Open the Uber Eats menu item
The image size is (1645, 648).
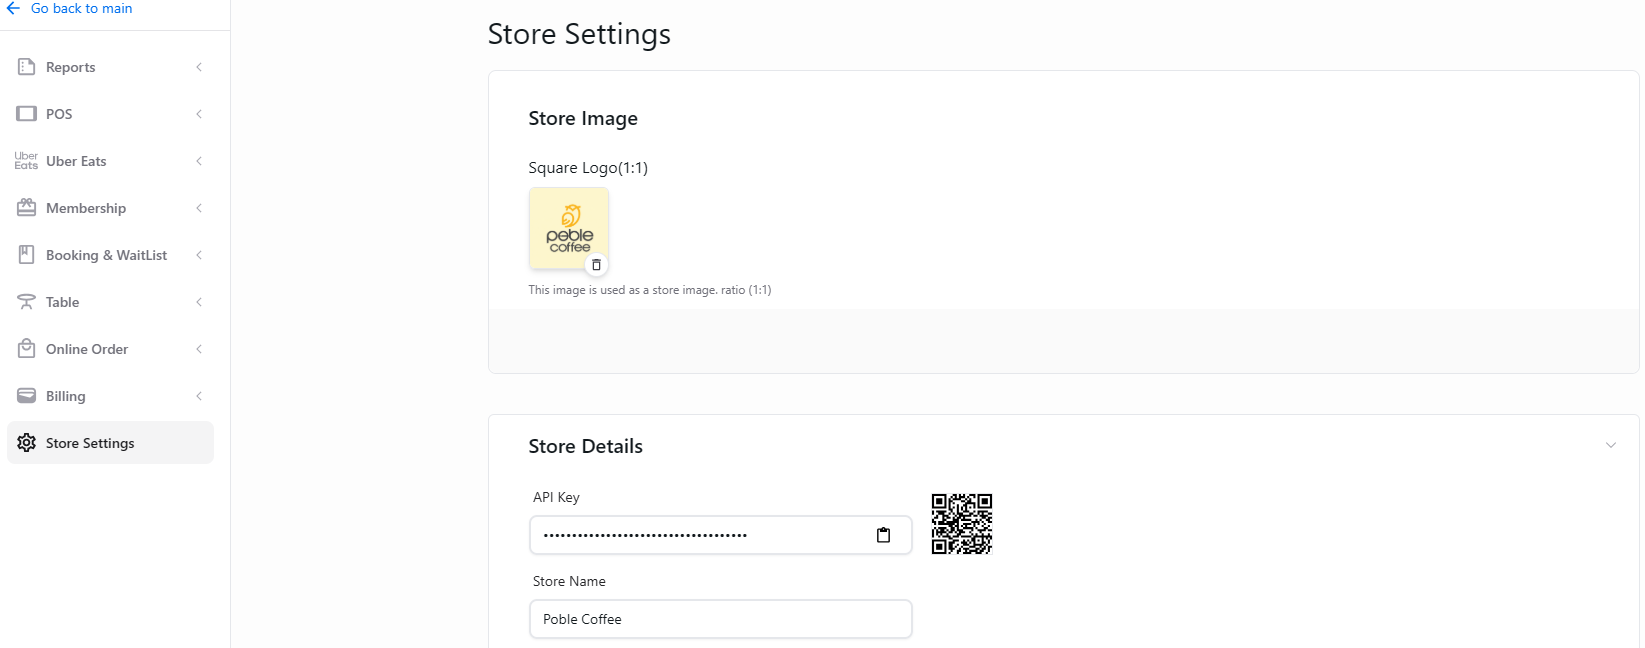[110, 161]
